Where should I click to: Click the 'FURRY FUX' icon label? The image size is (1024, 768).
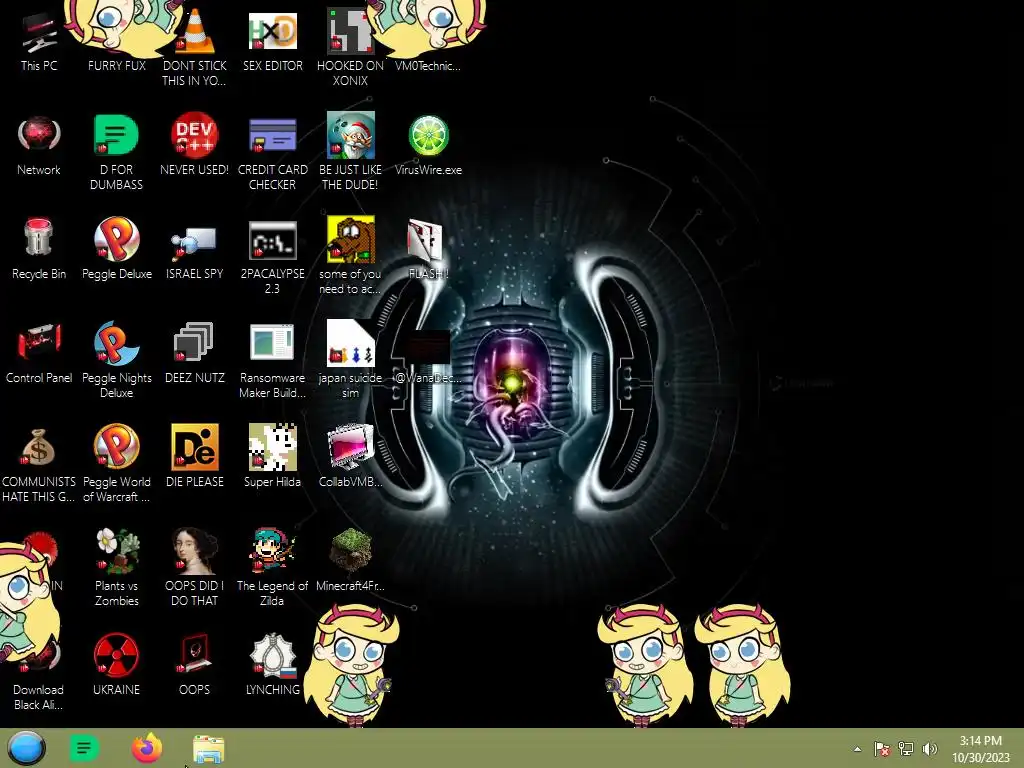[x=117, y=65]
